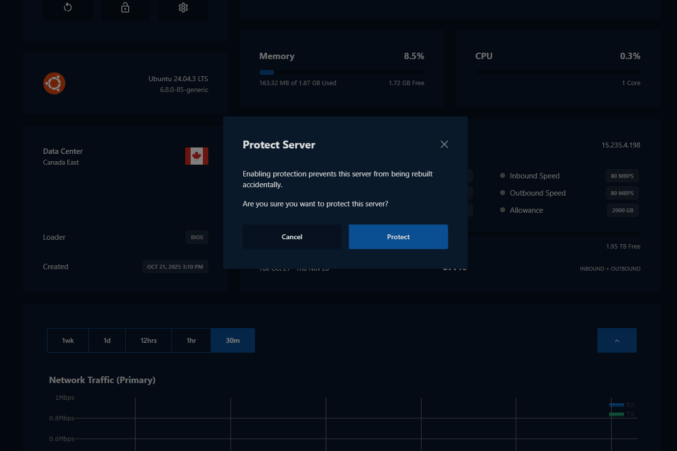
Task: Select the 1wk traffic range
Action: (68, 341)
